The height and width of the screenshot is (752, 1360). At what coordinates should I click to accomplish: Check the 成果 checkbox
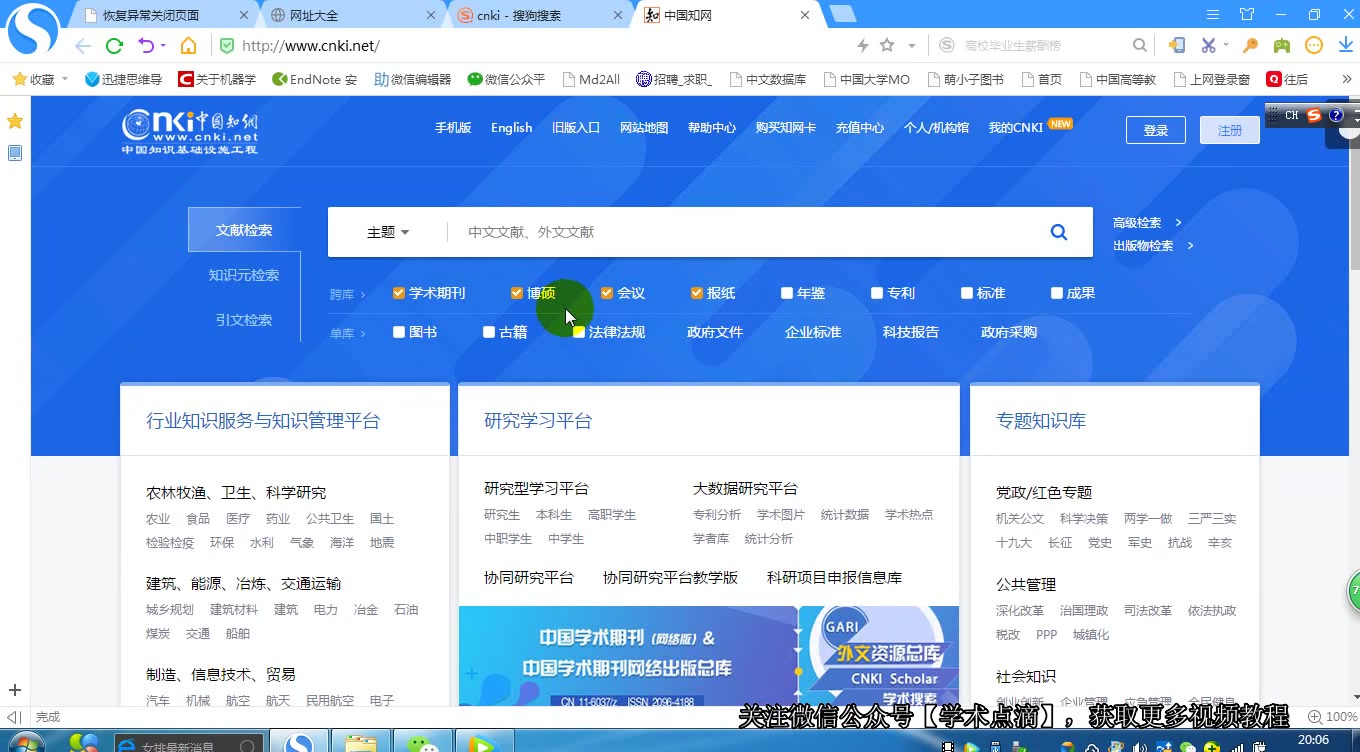point(1057,293)
